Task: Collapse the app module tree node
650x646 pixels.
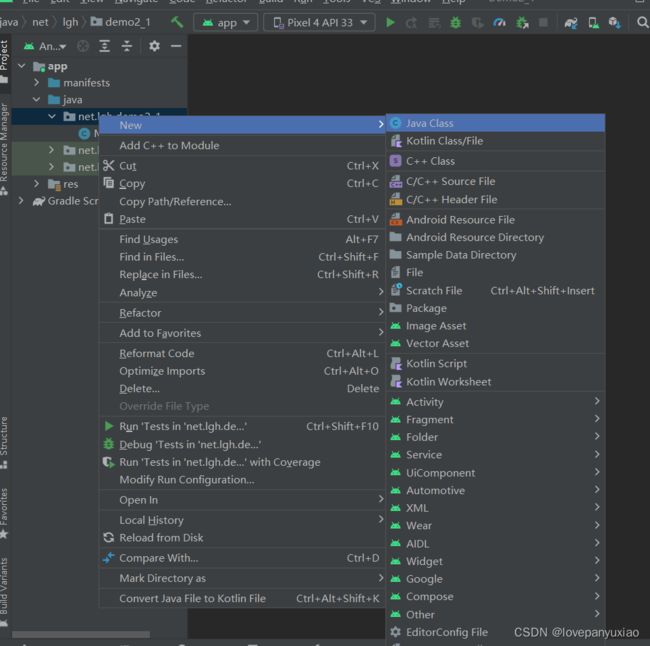Action: pyautogui.click(x=22, y=66)
